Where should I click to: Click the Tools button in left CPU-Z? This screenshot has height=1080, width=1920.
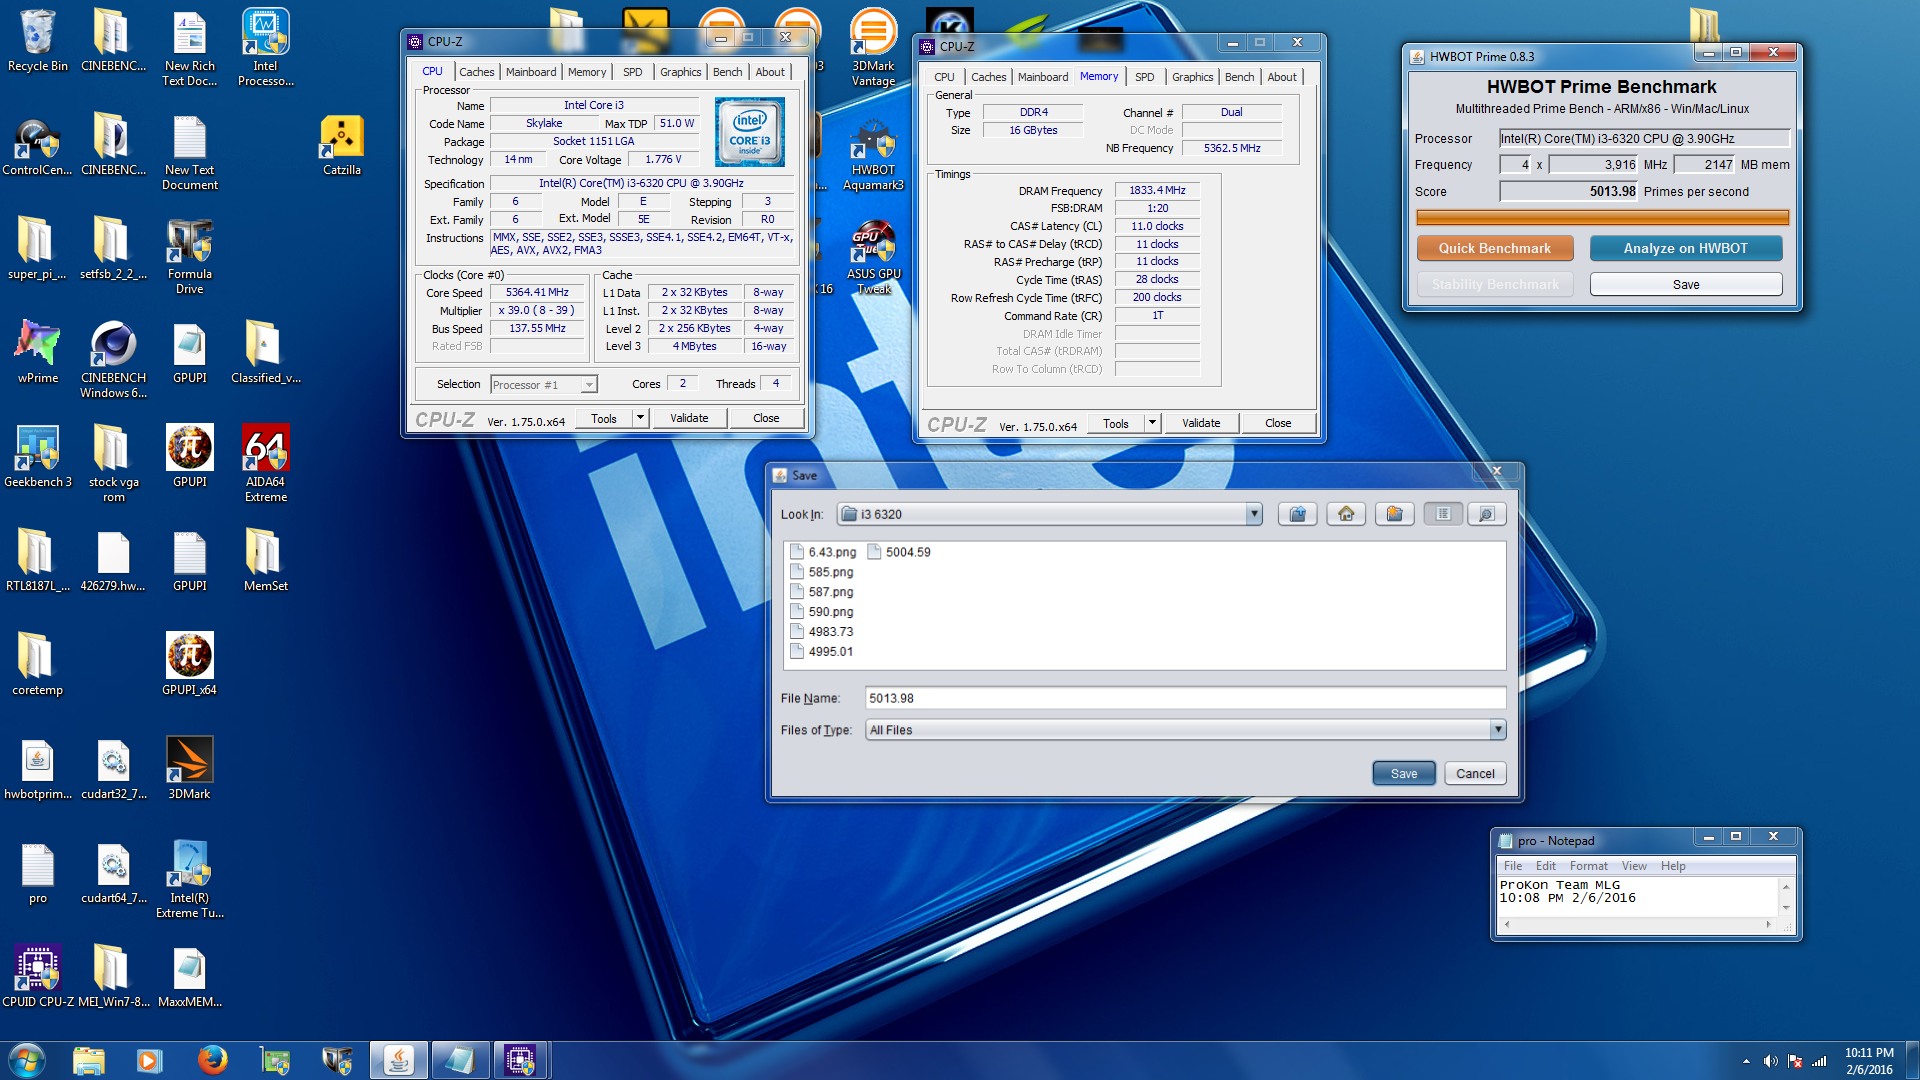pos(604,418)
